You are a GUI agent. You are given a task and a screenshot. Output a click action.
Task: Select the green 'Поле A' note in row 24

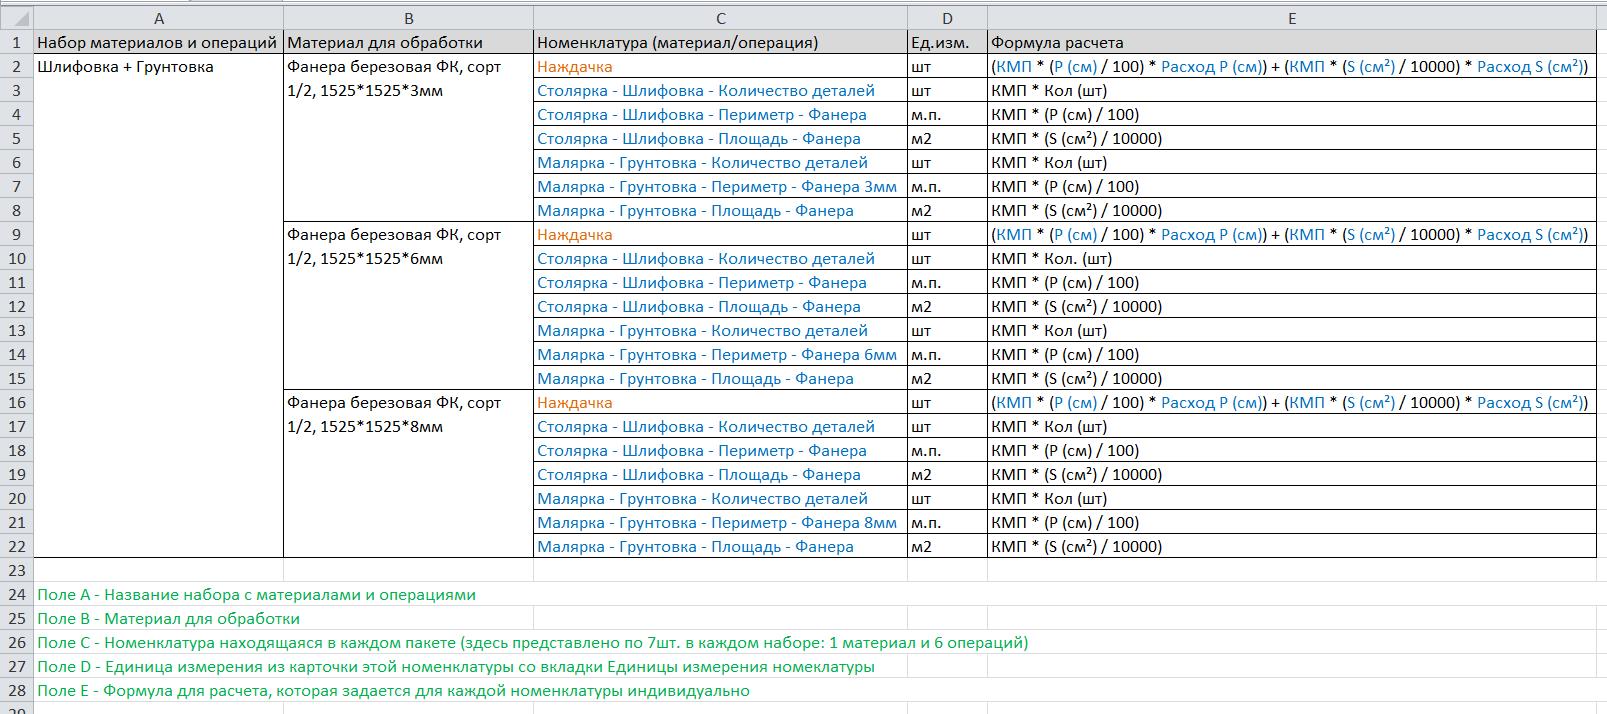(256, 595)
